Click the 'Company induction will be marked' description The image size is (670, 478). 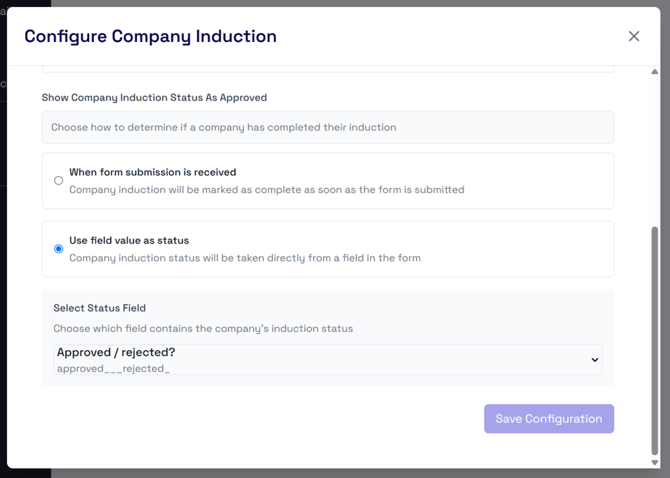pyautogui.click(x=267, y=190)
